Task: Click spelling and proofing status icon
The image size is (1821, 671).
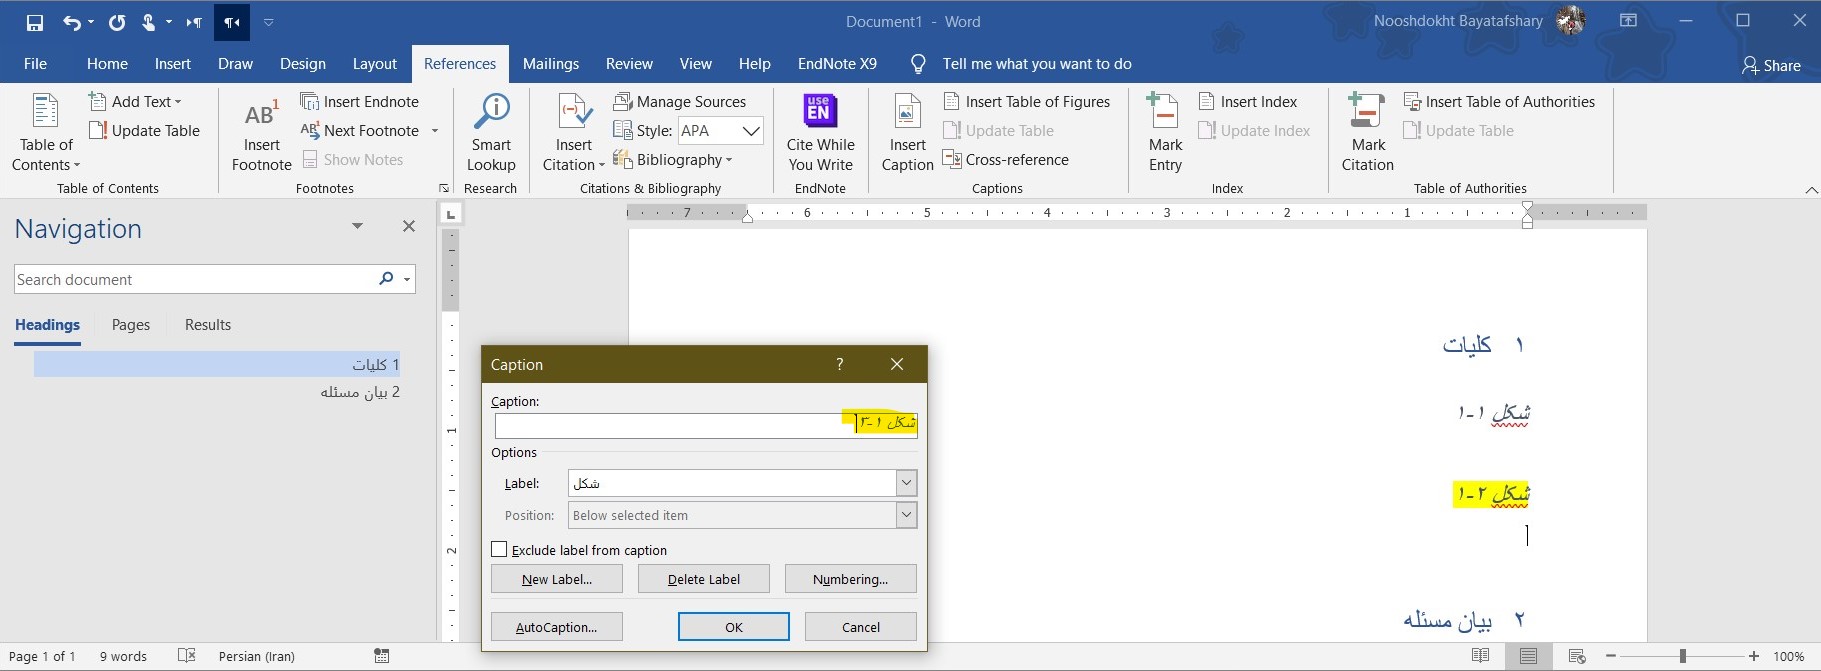Action: (x=186, y=656)
